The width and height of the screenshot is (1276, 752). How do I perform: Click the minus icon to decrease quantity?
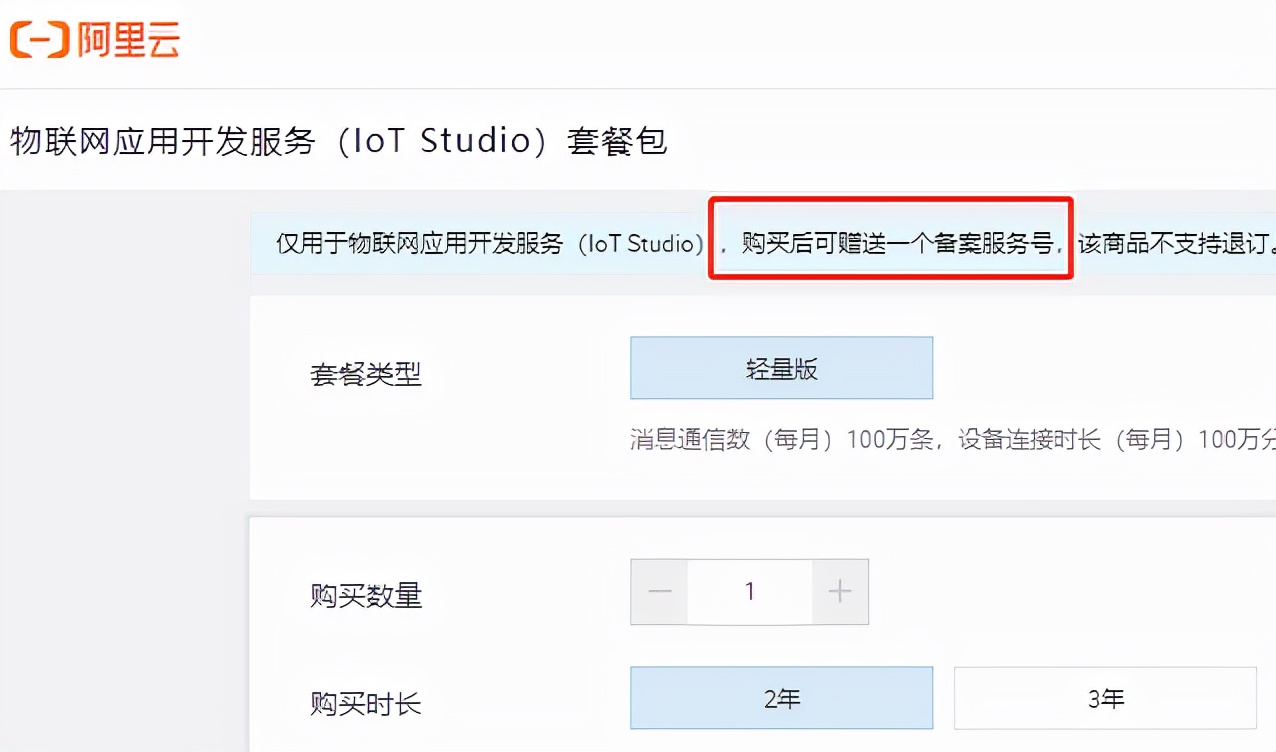pyautogui.click(x=659, y=591)
